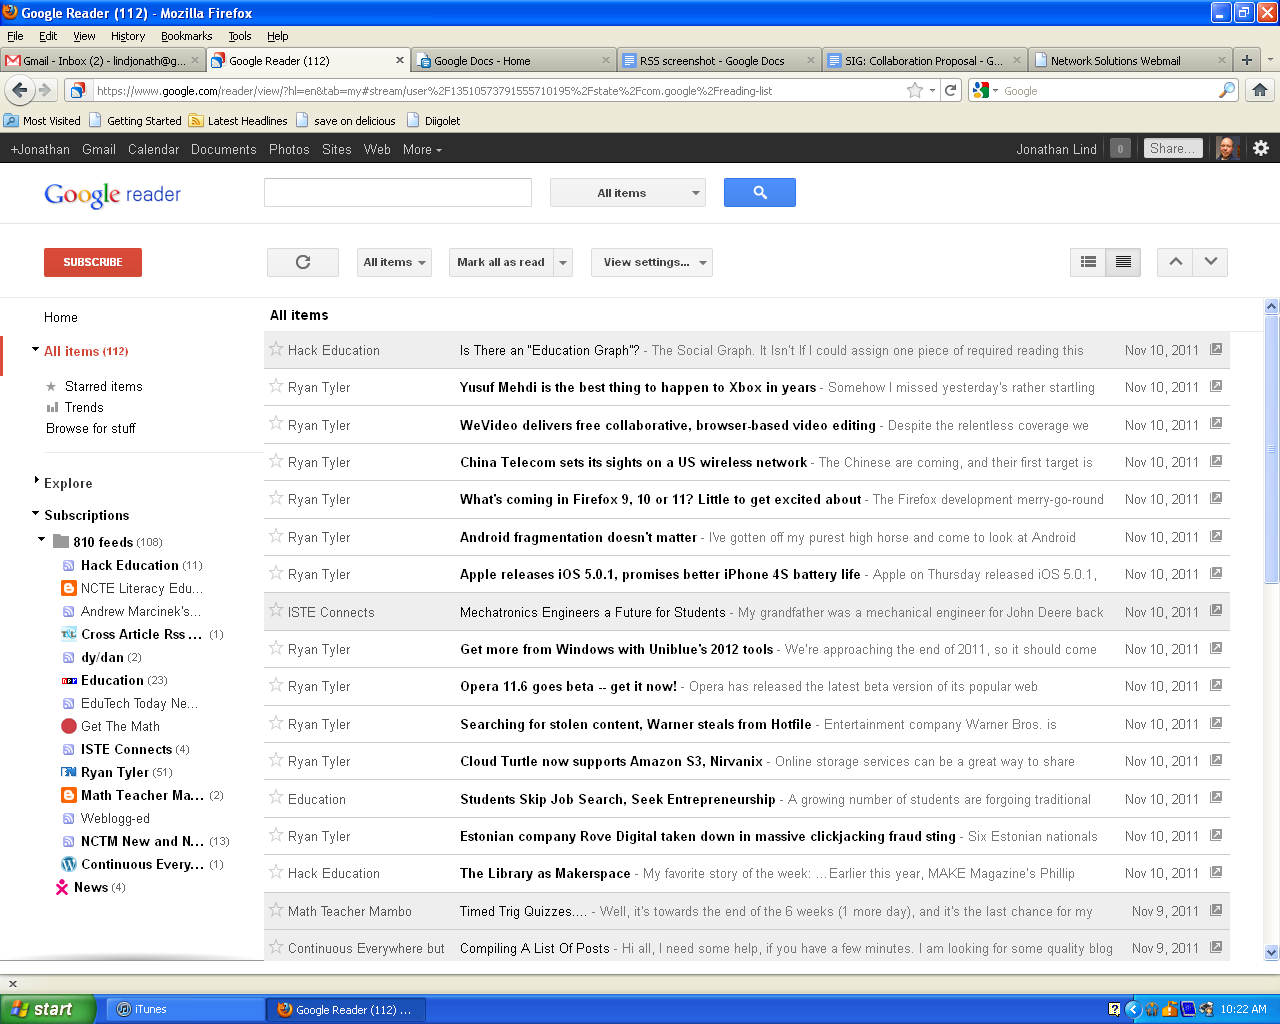
Task: Open the History menu
Action: coord(128,36)
